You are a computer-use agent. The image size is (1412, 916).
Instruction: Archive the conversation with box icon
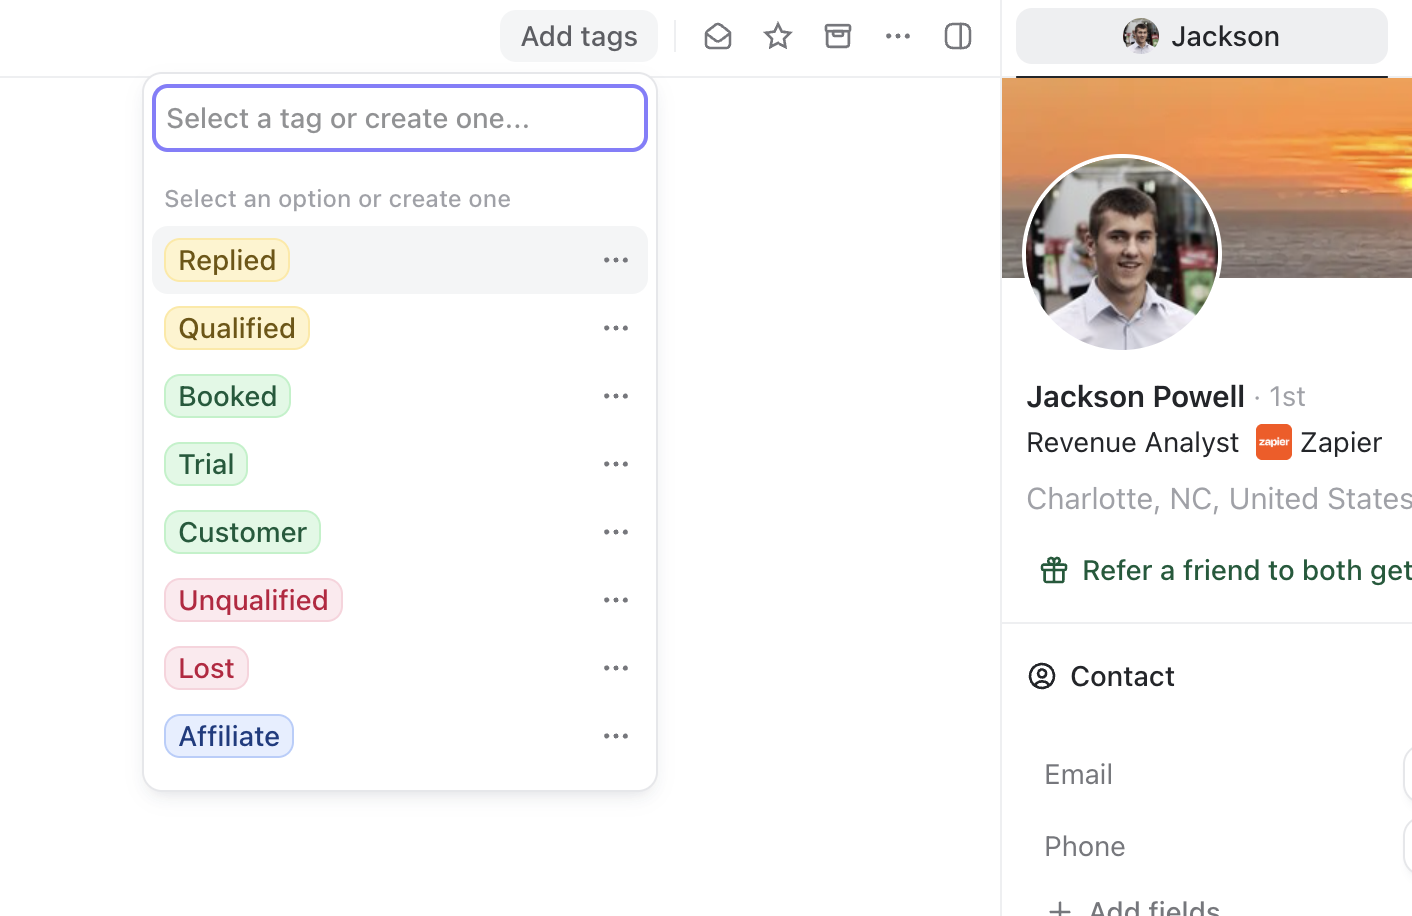point(838,36)
